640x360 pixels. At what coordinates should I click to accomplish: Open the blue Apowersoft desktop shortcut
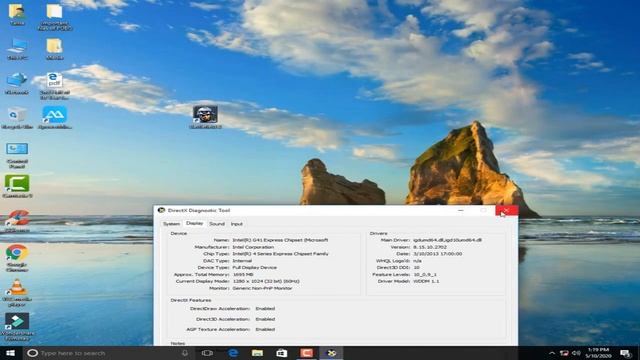(x=54, y=118)
